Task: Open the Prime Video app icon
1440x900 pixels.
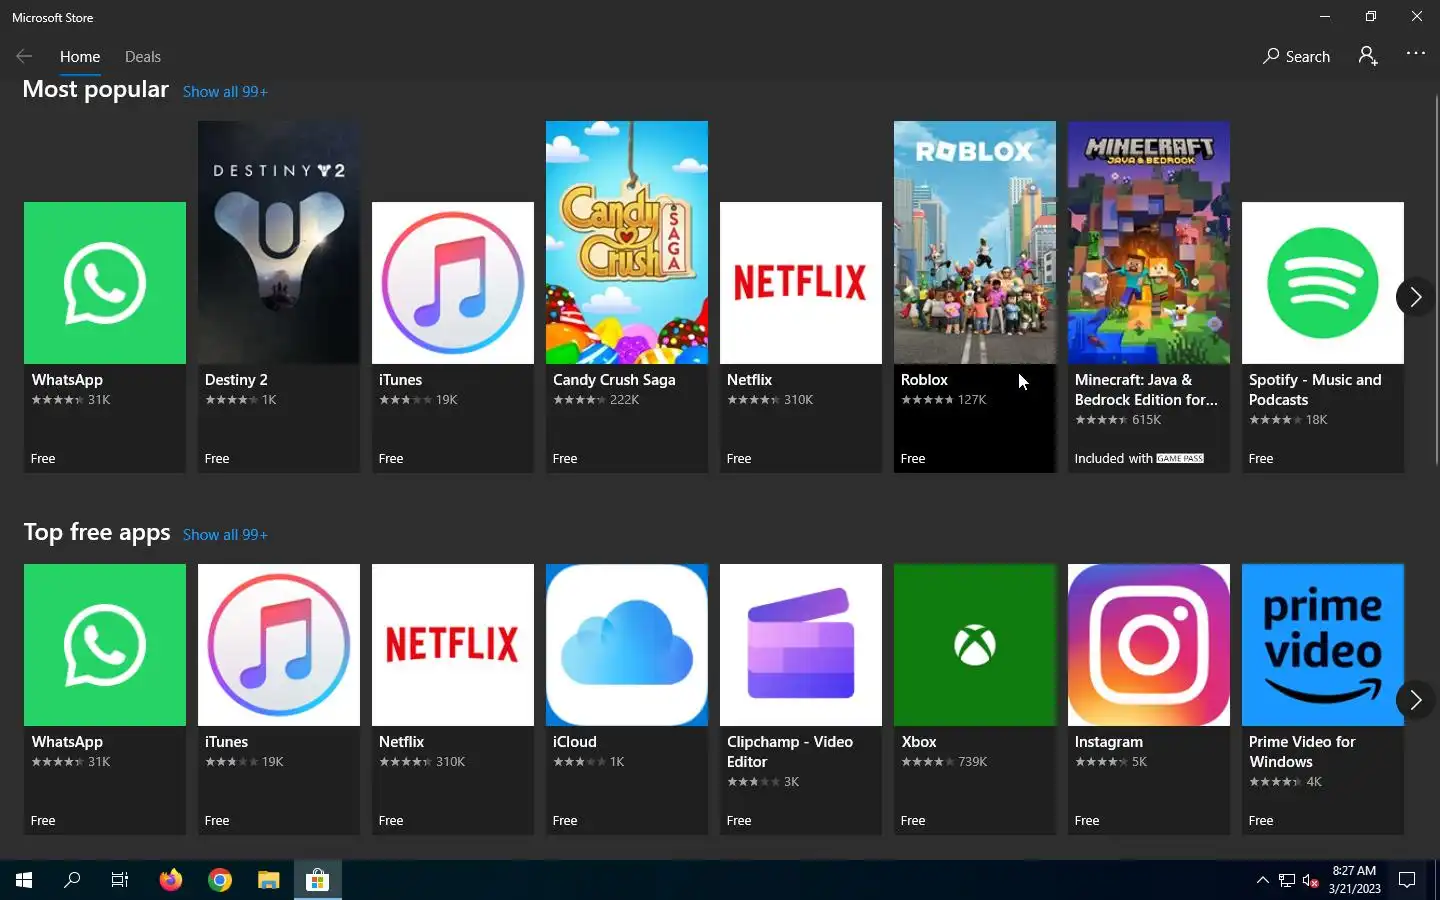Action: 1323,645
